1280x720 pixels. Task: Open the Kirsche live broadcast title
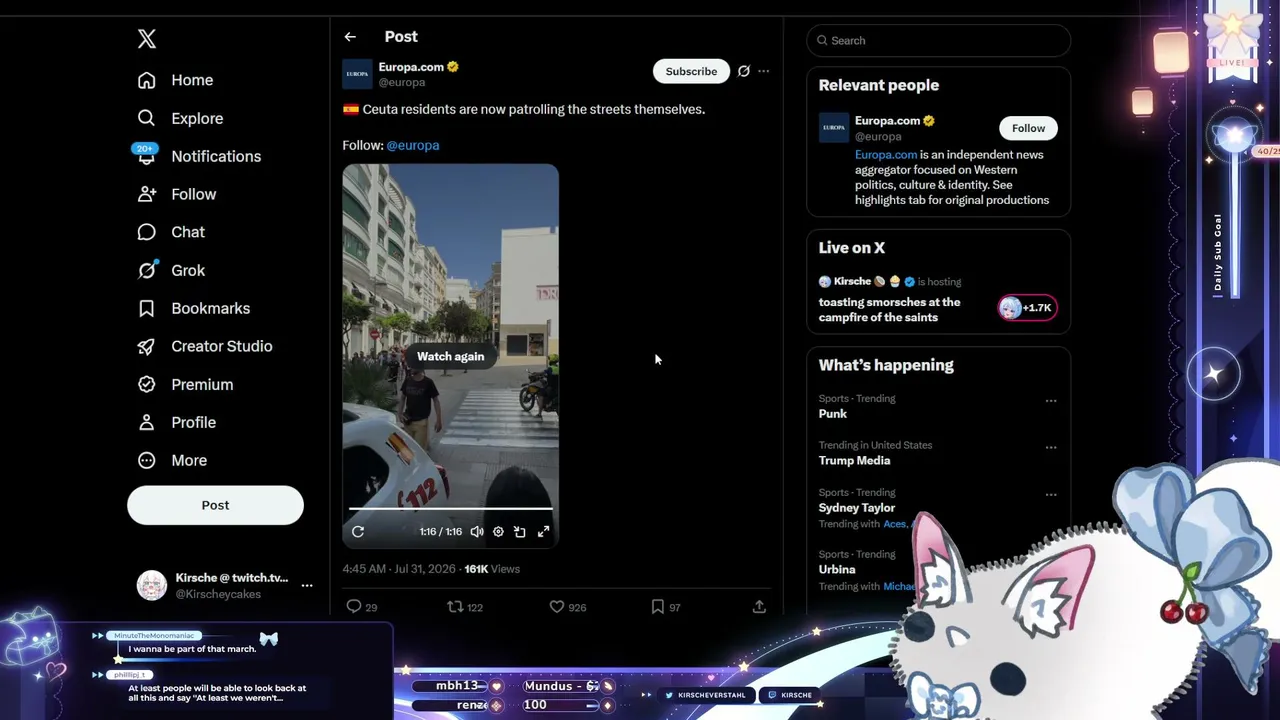[x=889, y=310]
